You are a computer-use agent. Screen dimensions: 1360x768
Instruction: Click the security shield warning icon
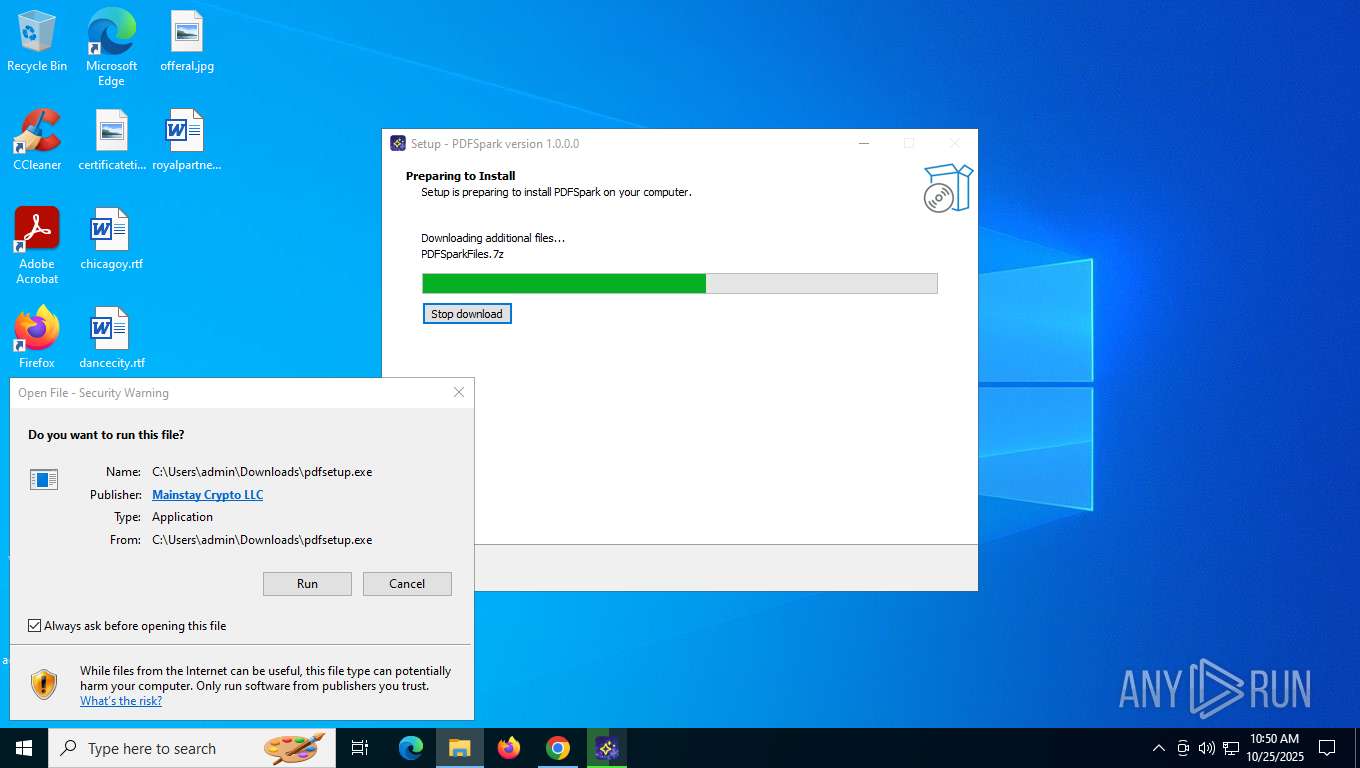[44, 684]
